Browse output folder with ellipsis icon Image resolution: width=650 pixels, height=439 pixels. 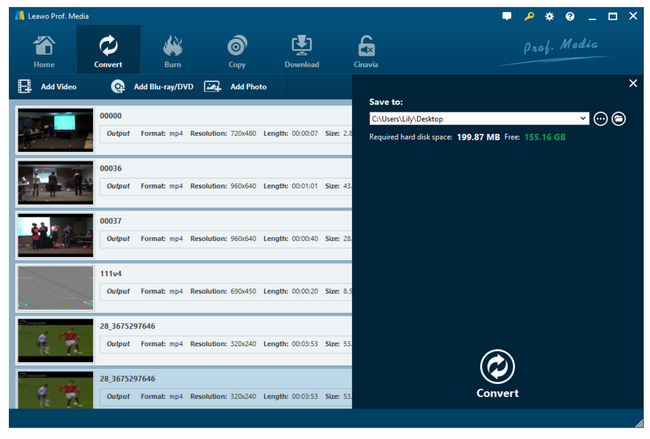(x=600, y=119)
